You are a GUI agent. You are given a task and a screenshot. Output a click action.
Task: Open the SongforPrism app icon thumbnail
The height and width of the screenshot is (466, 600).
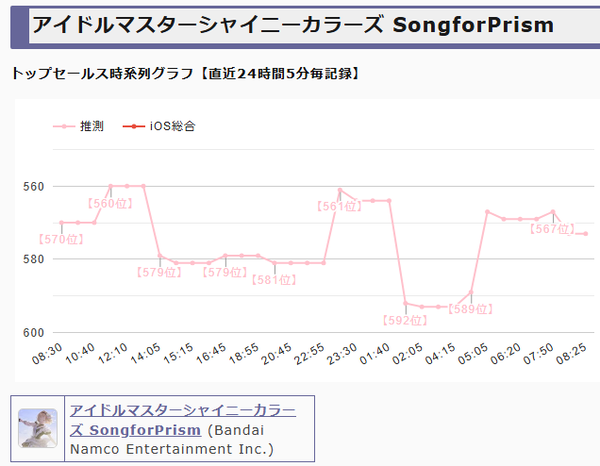coord(38,428)
